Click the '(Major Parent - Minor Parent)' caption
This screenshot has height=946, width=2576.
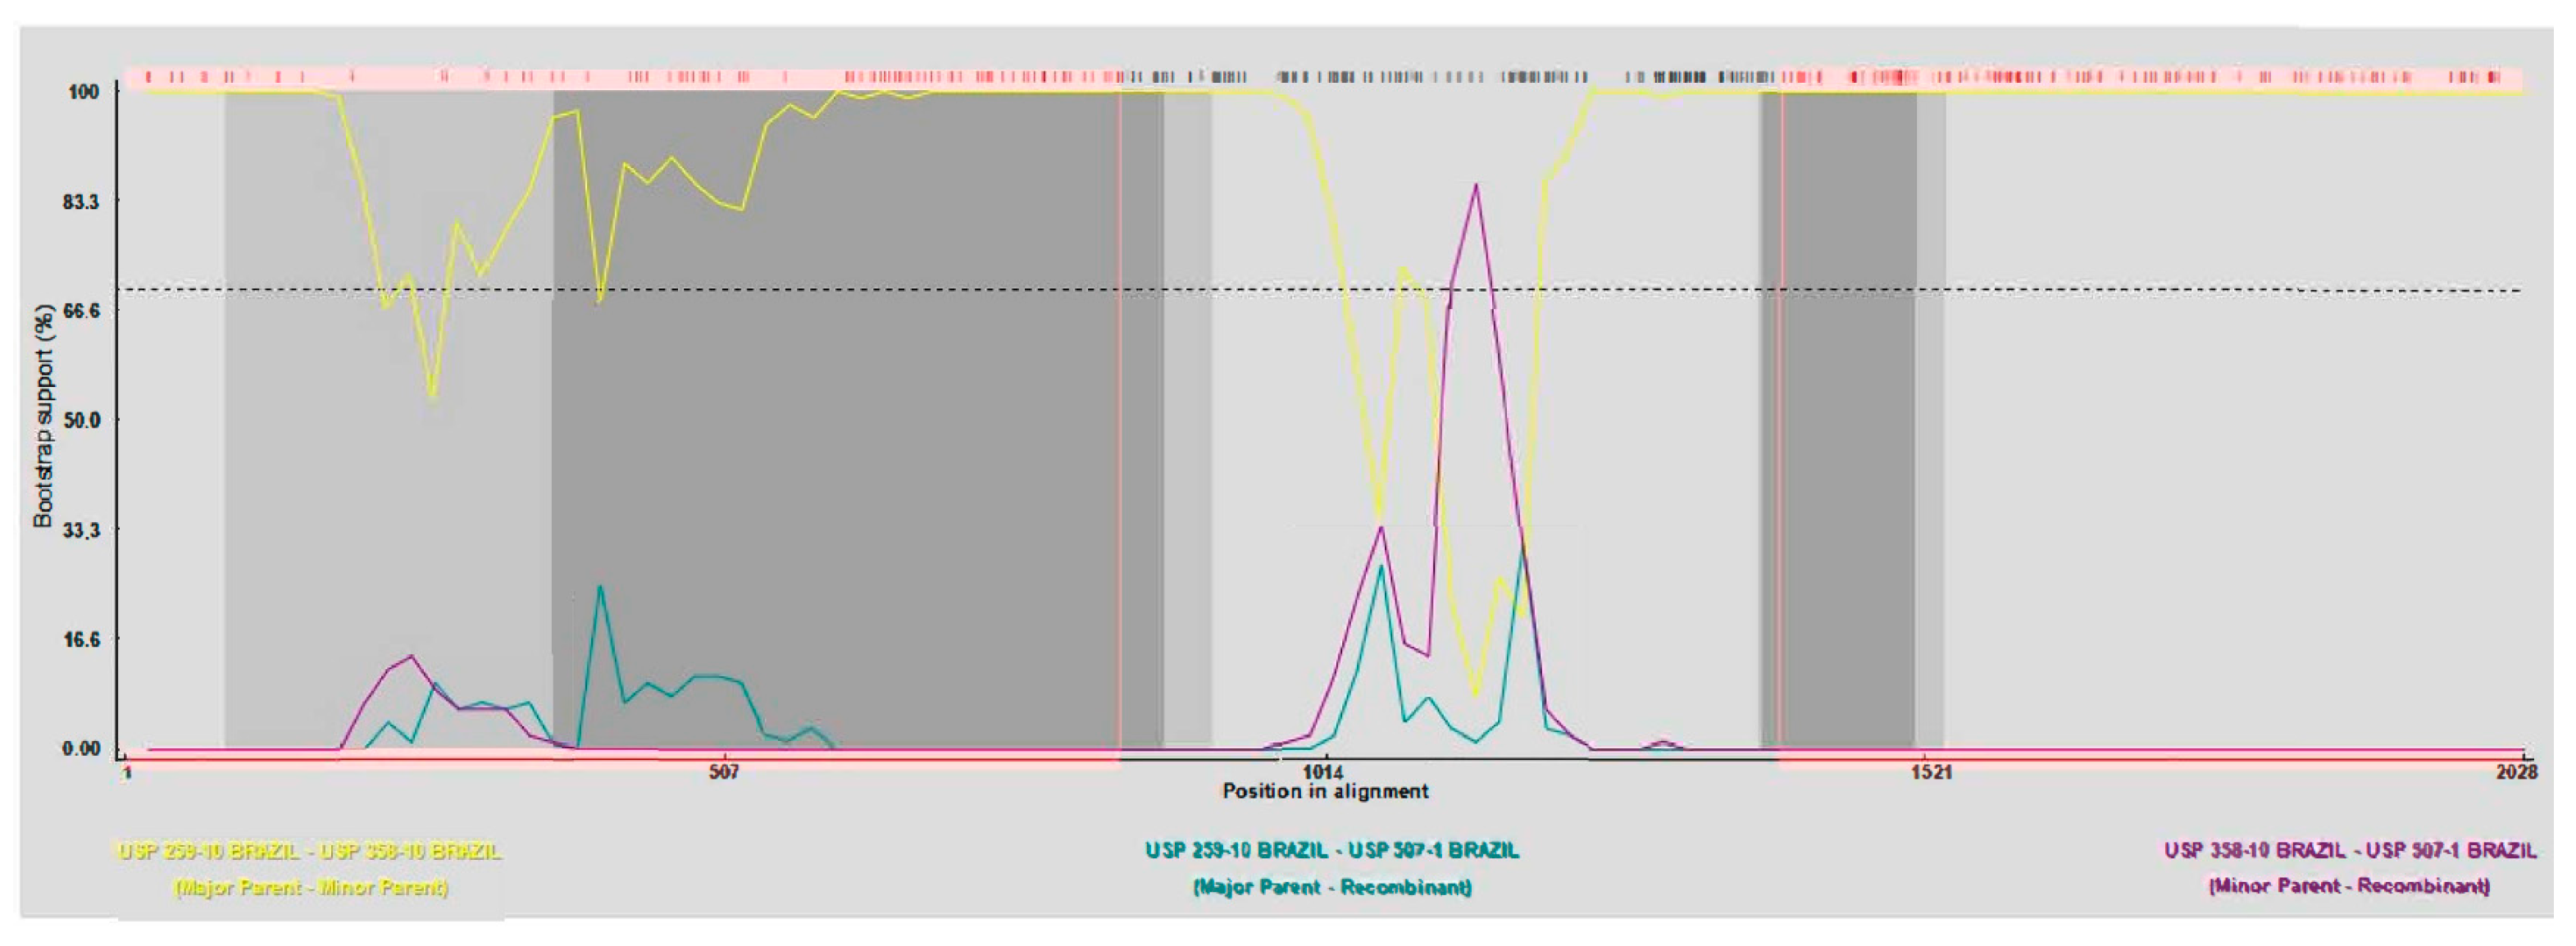coord(311,888)
